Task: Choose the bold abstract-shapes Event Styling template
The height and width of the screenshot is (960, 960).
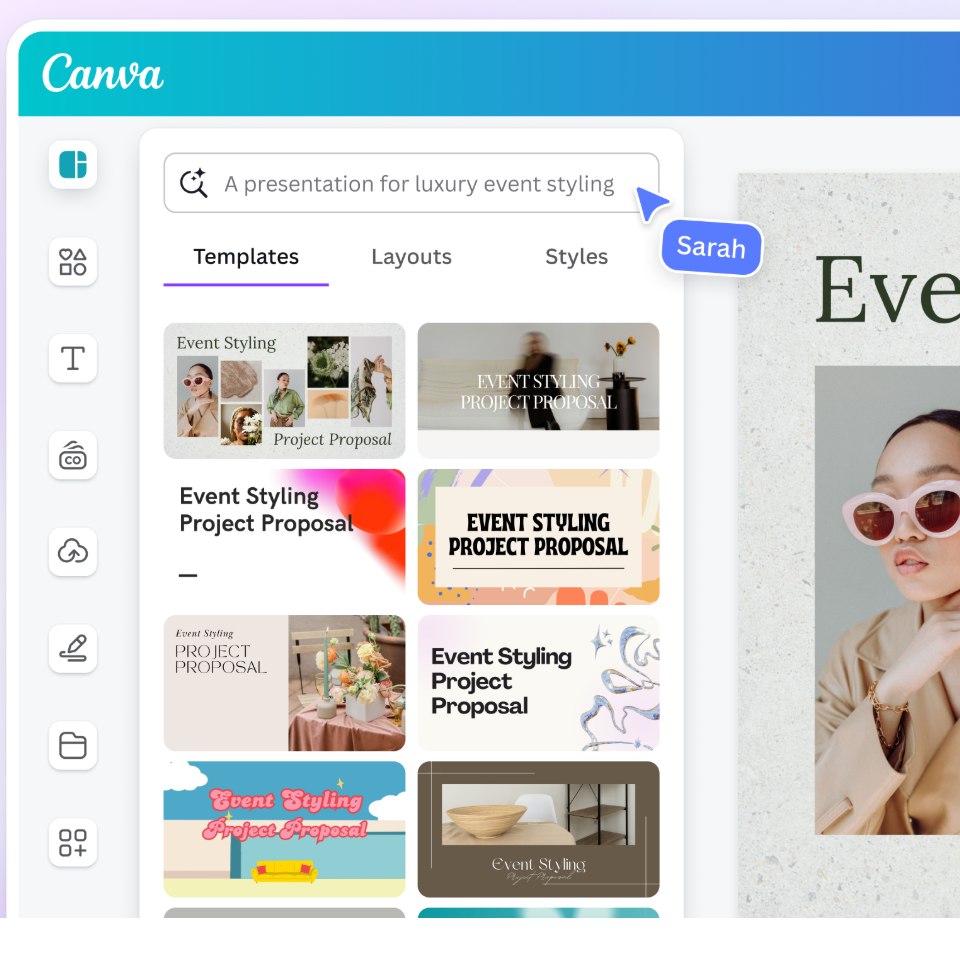Action: (x=538, y=537)
